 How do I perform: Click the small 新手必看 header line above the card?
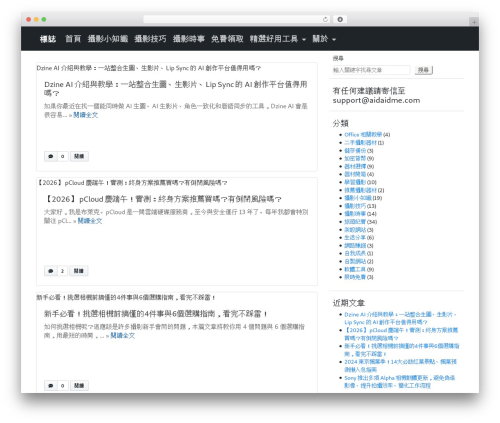click(x=126, y=297)
